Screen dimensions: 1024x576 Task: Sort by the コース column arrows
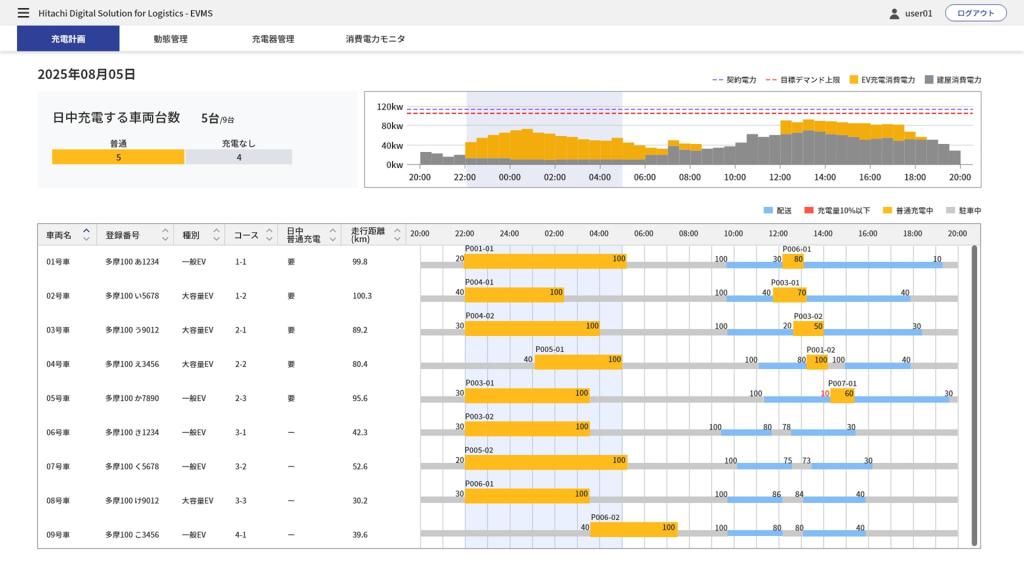pos(268,235)
